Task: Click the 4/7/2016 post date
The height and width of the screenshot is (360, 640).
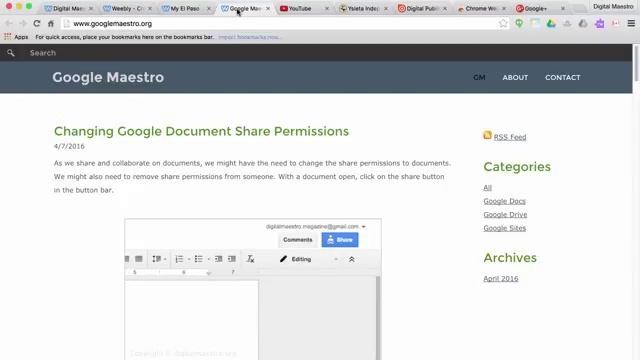Action: [x=69, y=146]
